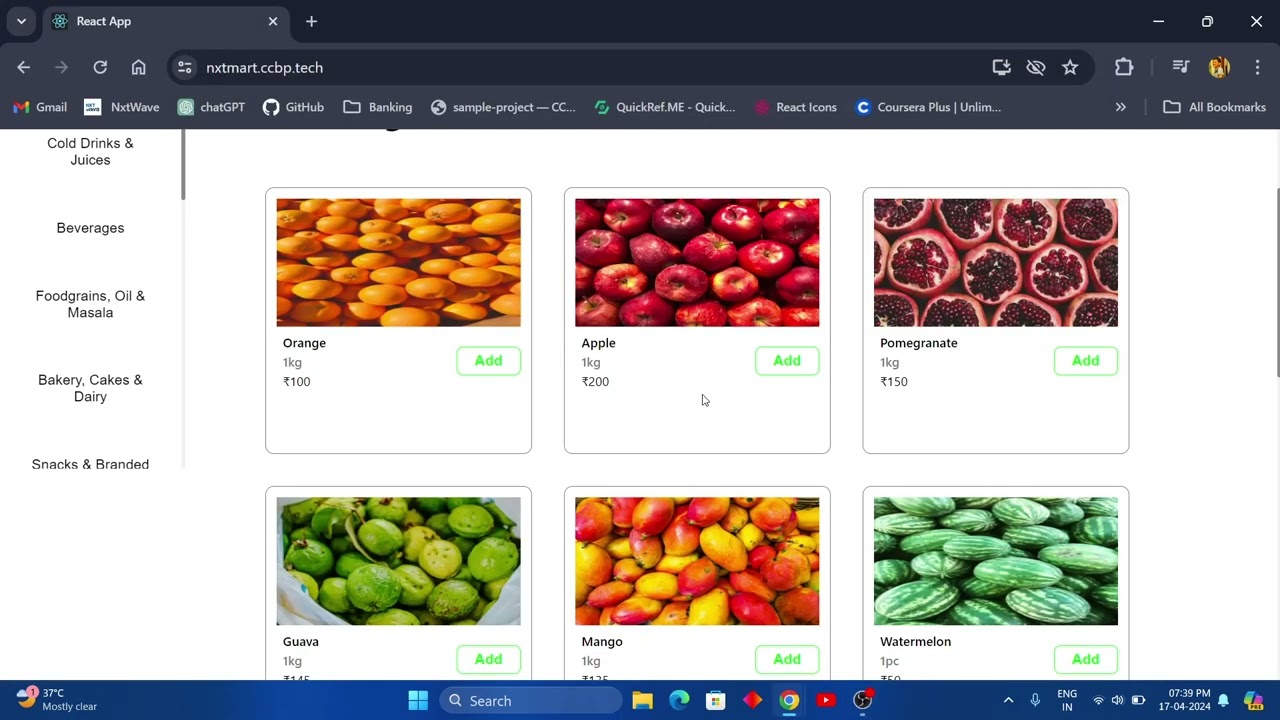Open the weather widget showing 37°C
This screenshot has height=720, width=1280.
click(x=58, y=700)
